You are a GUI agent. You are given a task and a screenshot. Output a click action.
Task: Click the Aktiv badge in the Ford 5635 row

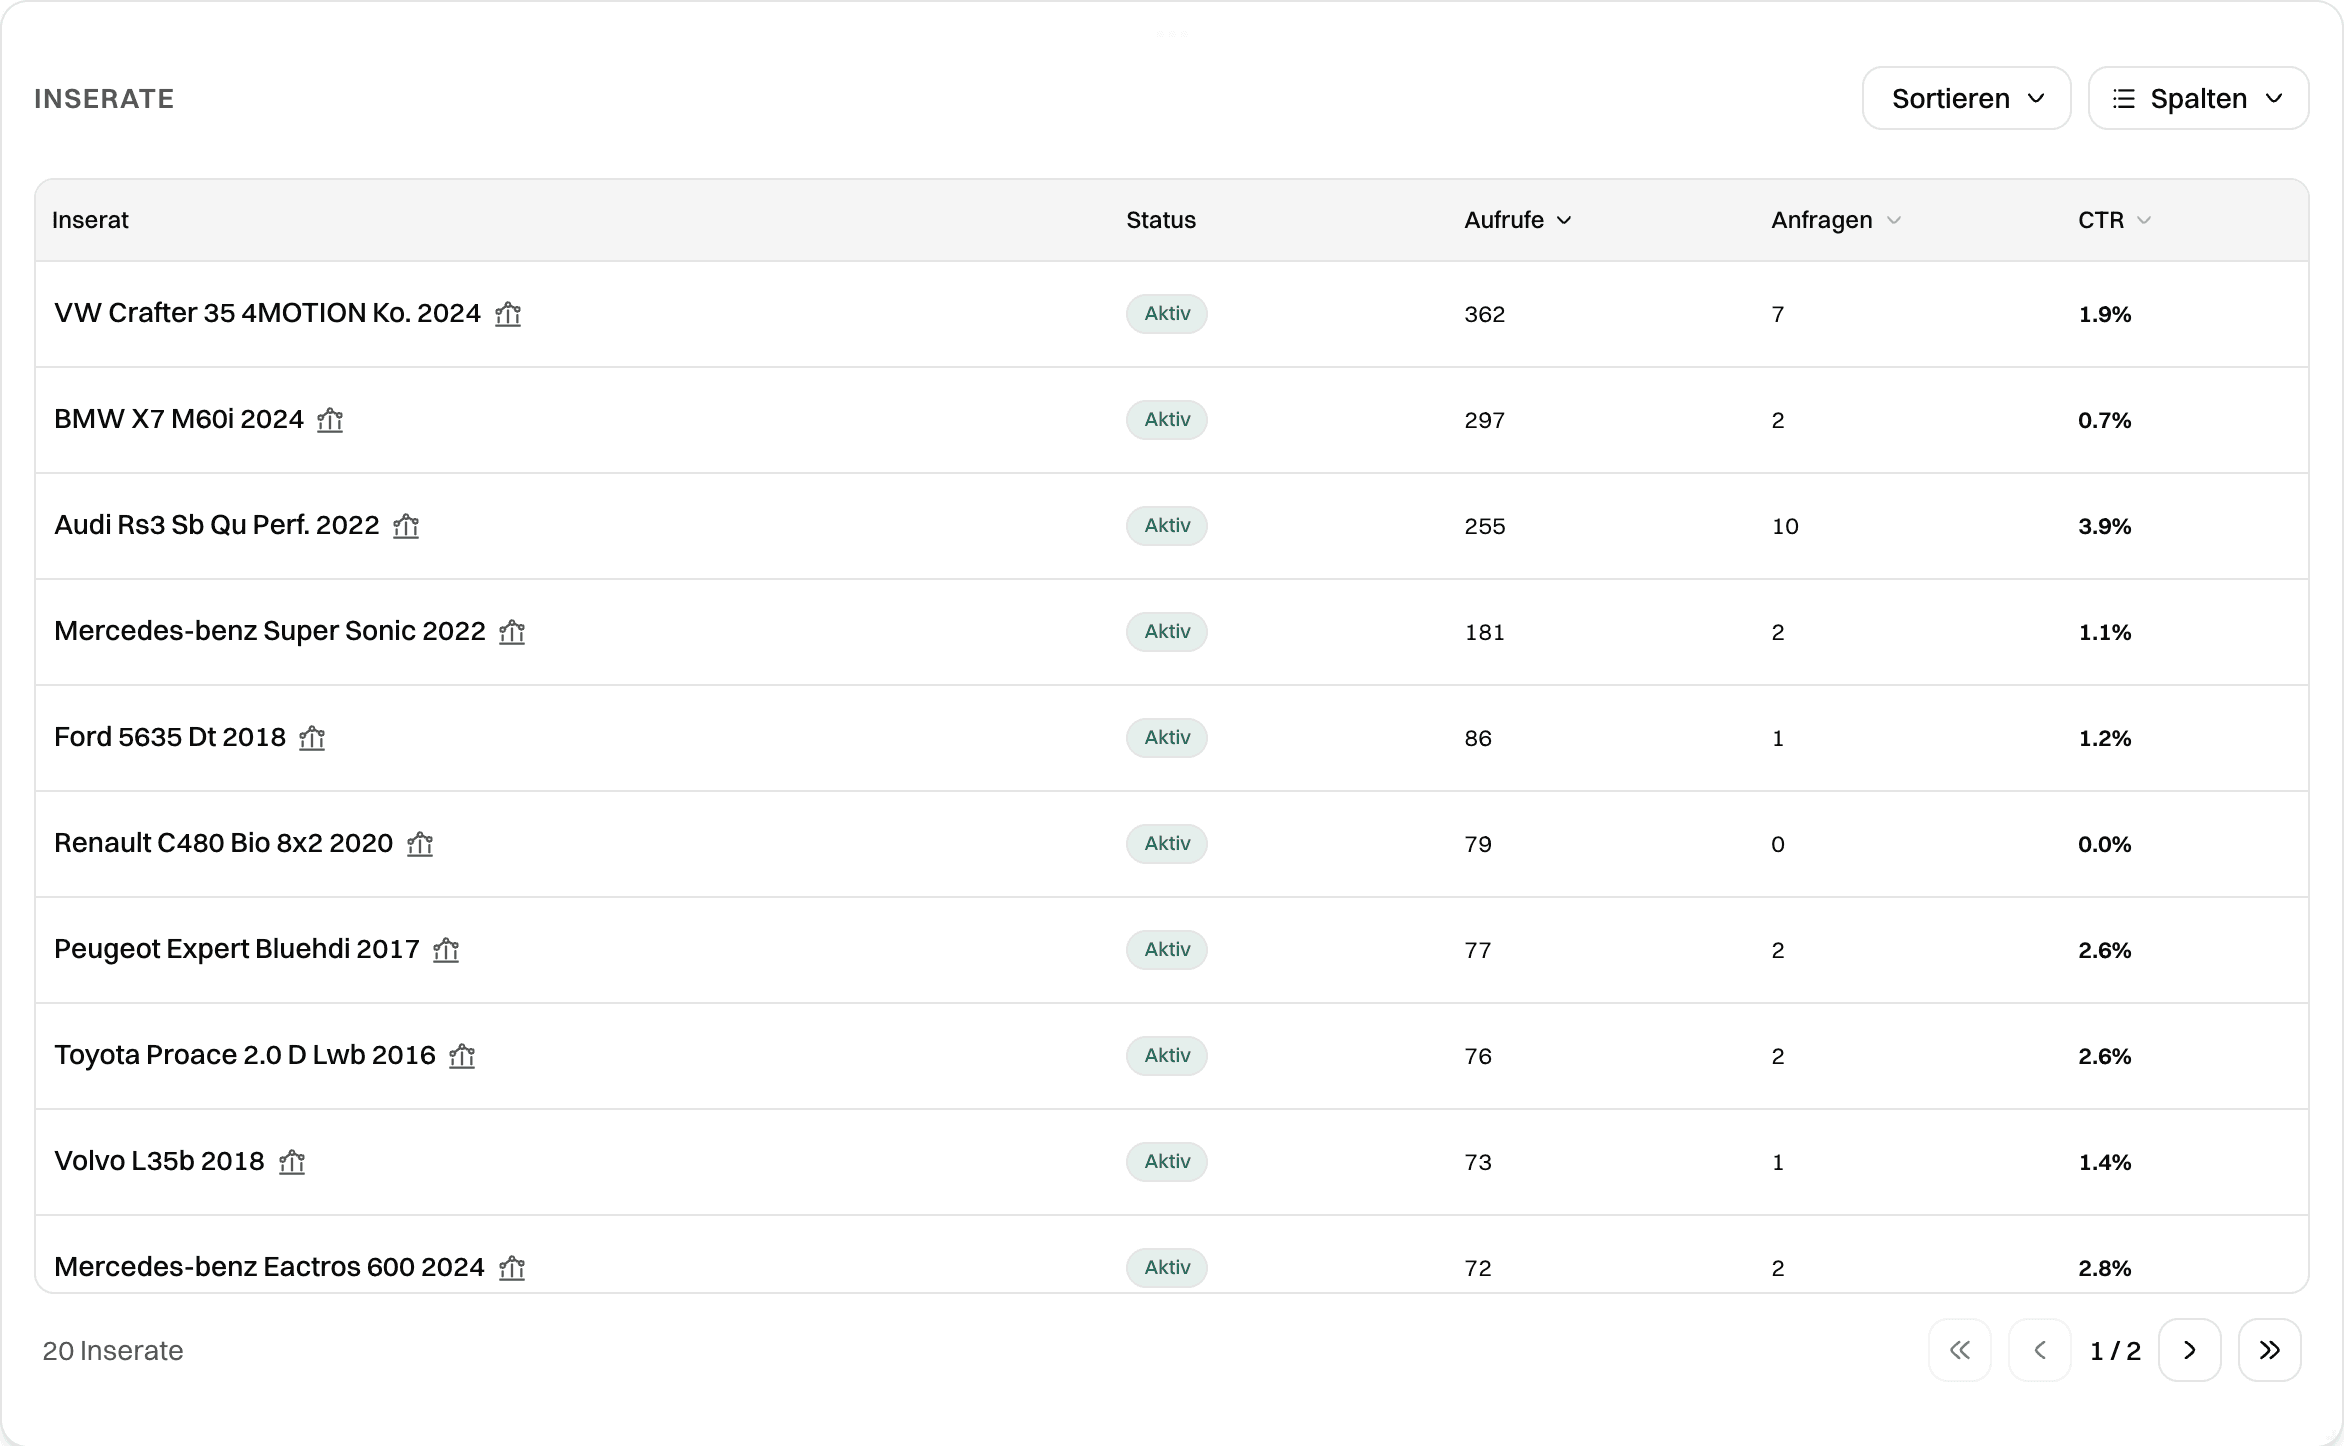1167,738
